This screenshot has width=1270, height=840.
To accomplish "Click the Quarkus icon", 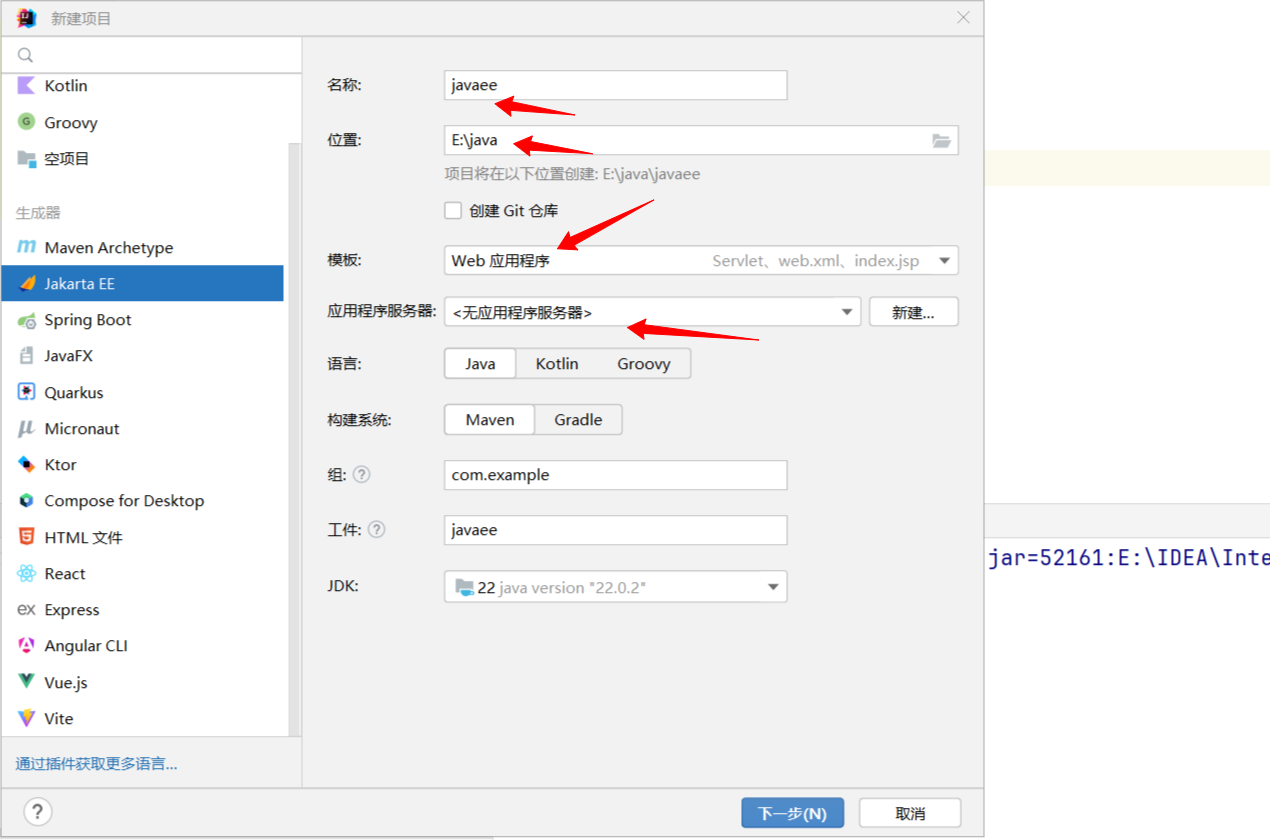I will [x=26, y=392].
